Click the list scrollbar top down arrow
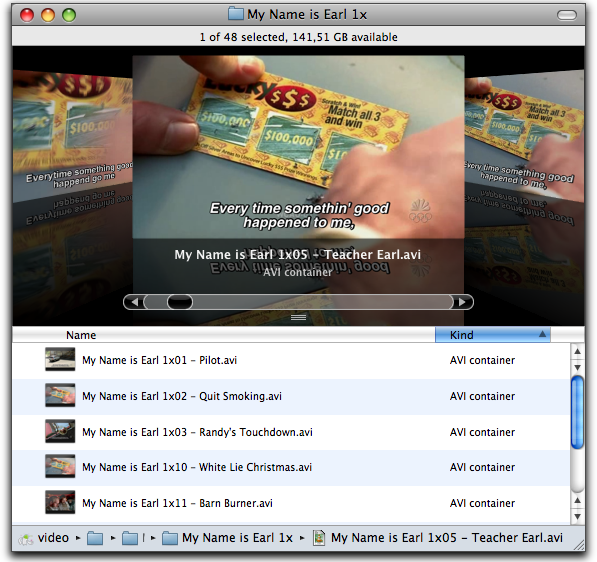 pos(578,367)
